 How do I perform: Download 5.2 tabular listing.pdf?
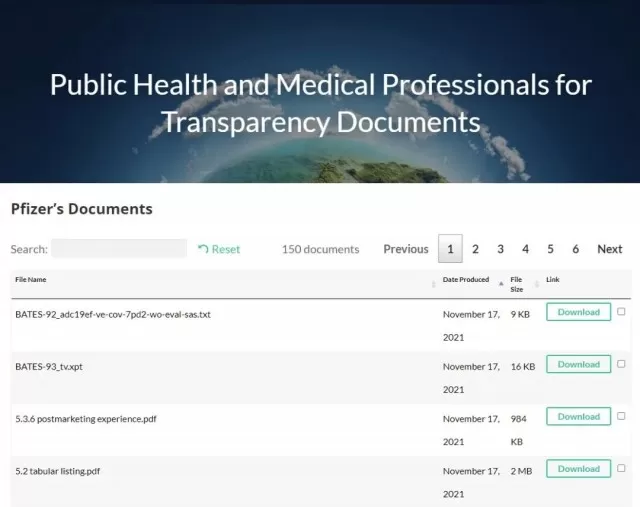pos(578,469)
